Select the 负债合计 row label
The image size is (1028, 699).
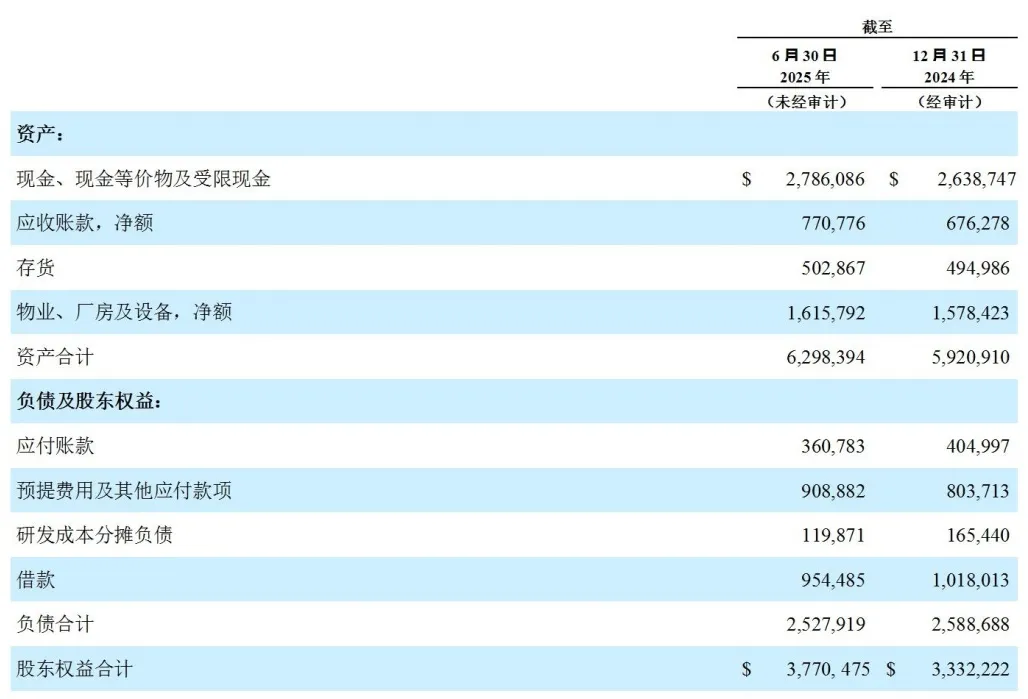tap(55, 624)
